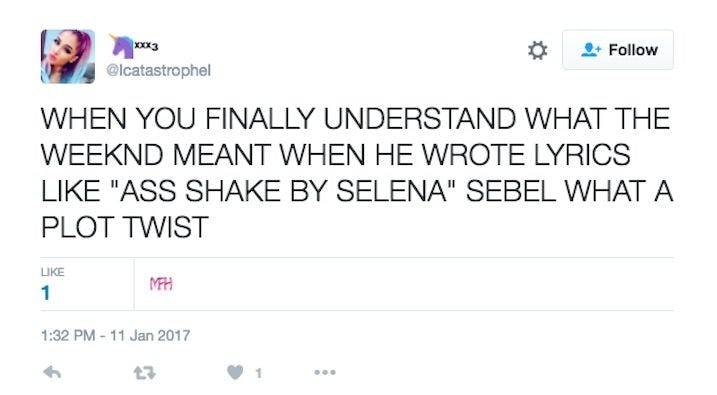The width and height of the screenshot is (717, 395).
Task: Open the gear user actions menu
Action: [538, 50]
